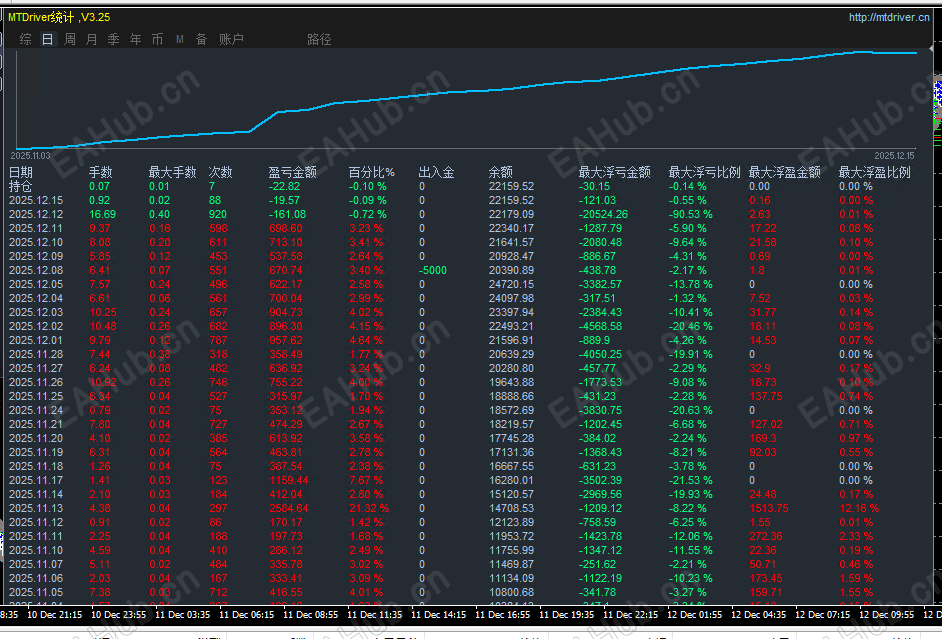The width and height of the screenshot is (942, 639).
Task: Open the 备 comment statistics tab
Action: click(201, 39)
